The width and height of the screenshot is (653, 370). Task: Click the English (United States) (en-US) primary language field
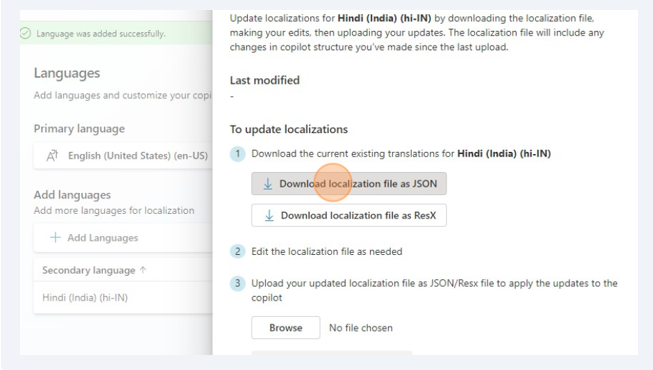pyautogui.click(x=123, y=156)
